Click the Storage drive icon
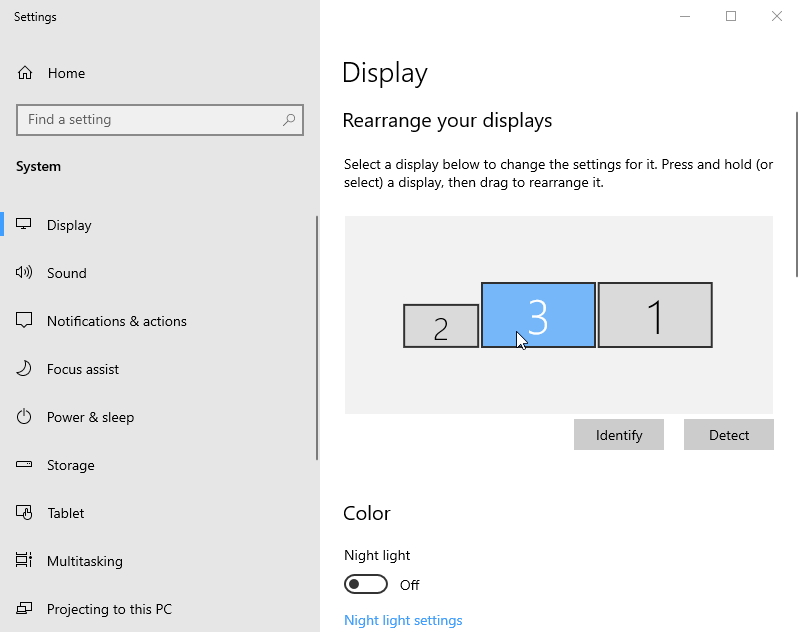Screen dimensions: 800x632 pos(25,465)
